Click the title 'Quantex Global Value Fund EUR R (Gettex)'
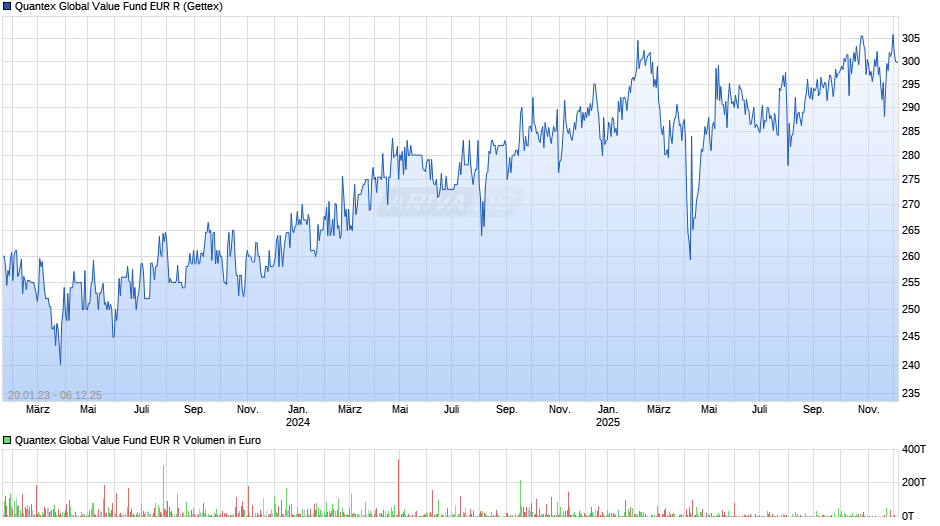The image size is (940, 526). tap(119, 7)
